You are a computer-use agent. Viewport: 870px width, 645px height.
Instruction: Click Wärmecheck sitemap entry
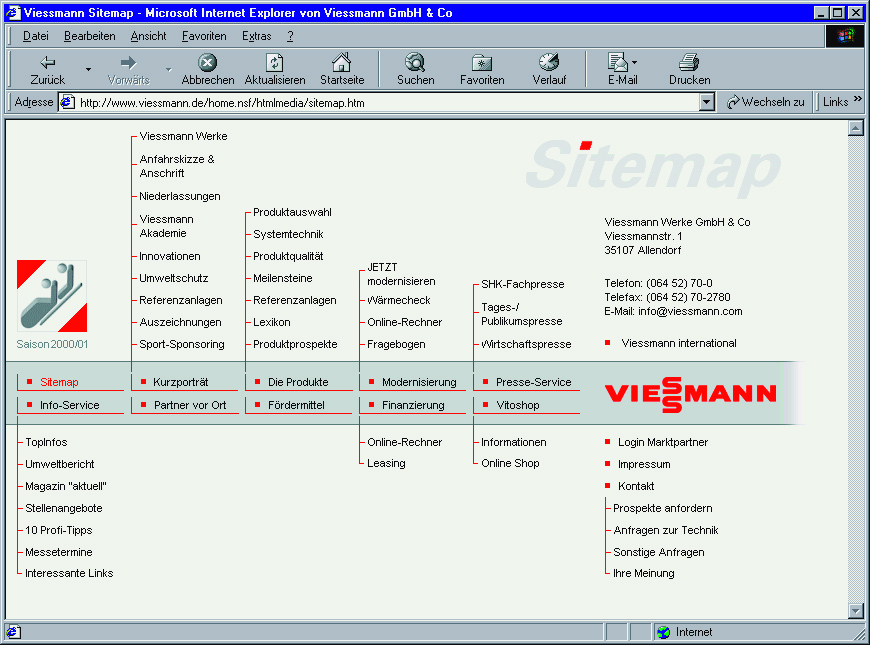tap(398, 300)
